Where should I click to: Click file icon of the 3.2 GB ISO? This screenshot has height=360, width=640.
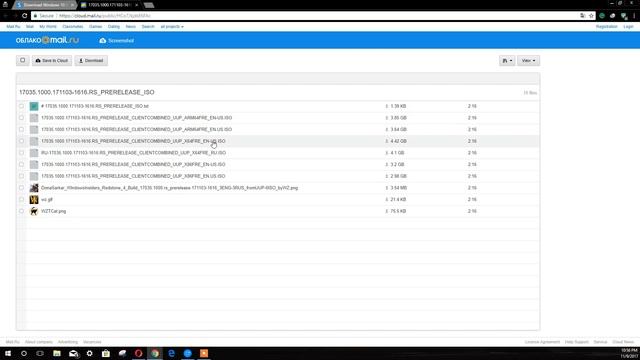coord(34,164)
